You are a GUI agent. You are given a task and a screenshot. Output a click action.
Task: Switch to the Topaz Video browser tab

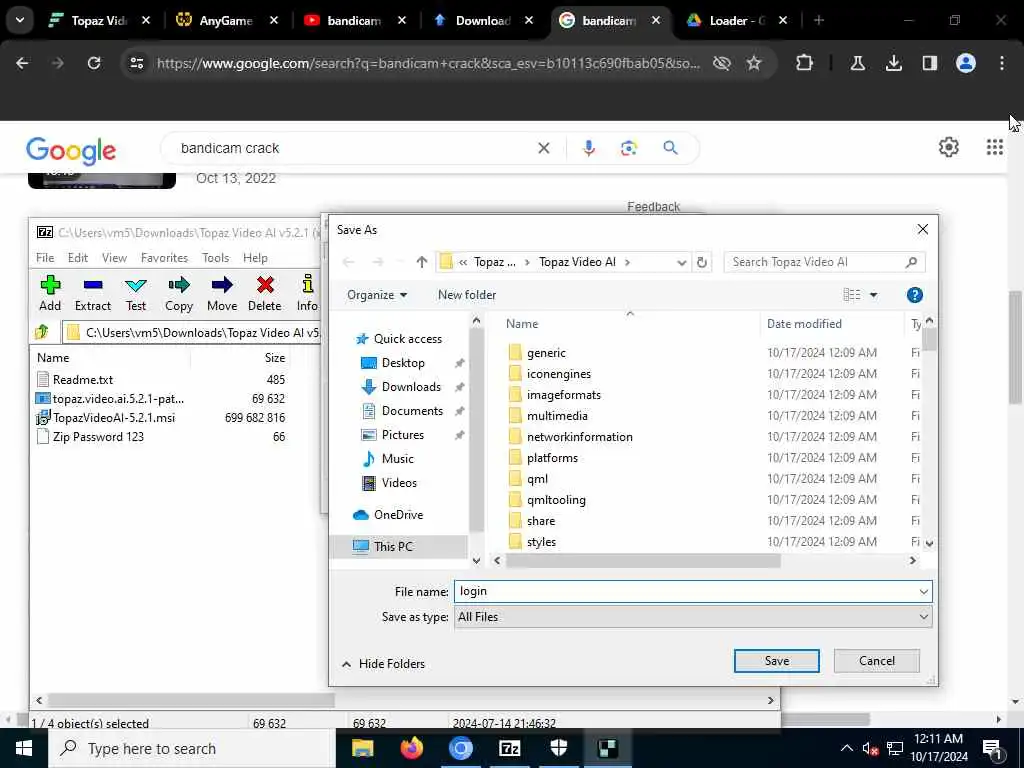point(98,21)
